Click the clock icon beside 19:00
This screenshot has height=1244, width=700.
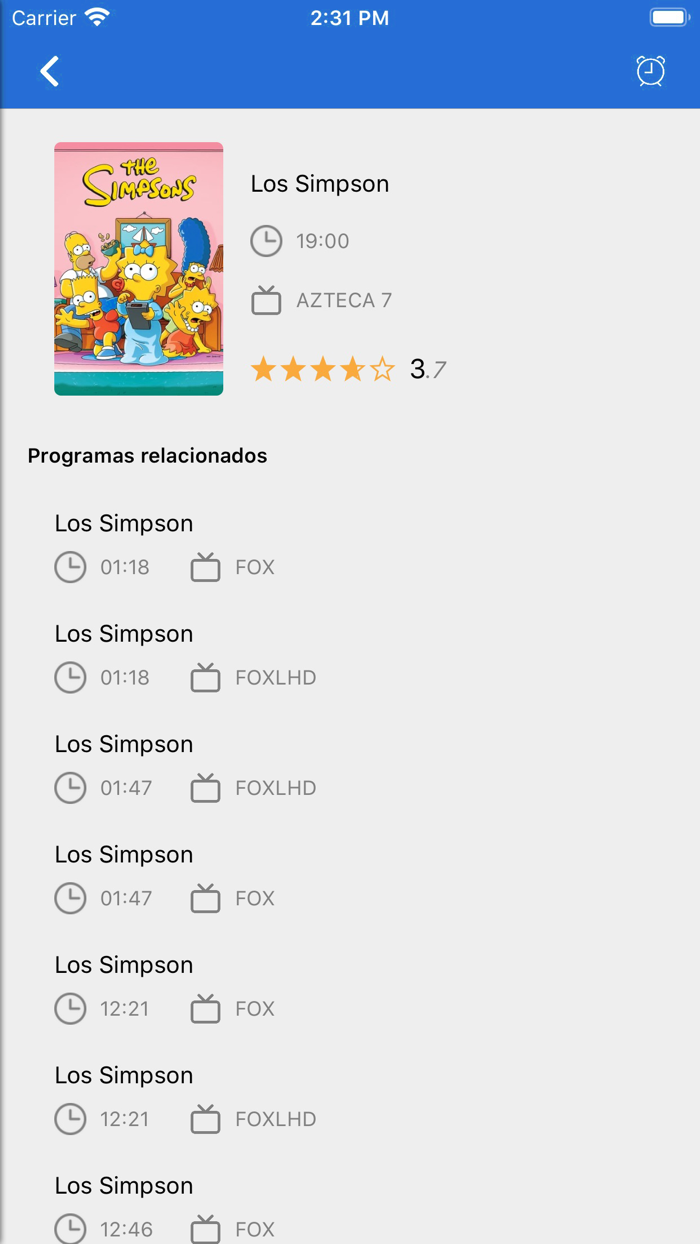click(x=266, y=240)
